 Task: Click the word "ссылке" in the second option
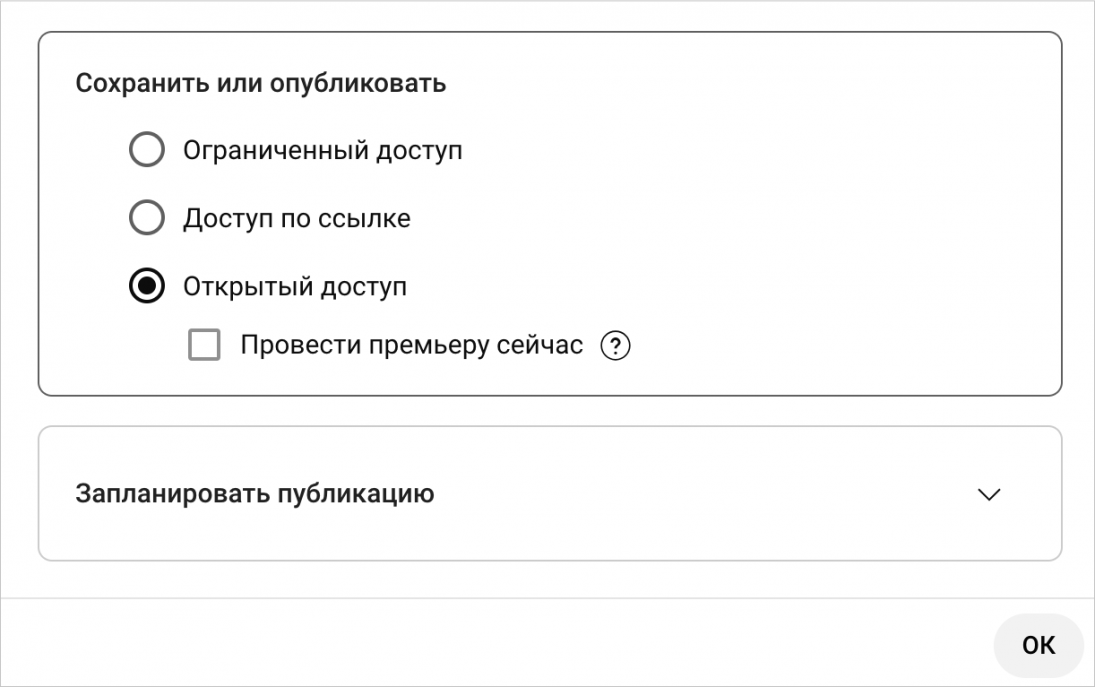click(x=369, y=218)
